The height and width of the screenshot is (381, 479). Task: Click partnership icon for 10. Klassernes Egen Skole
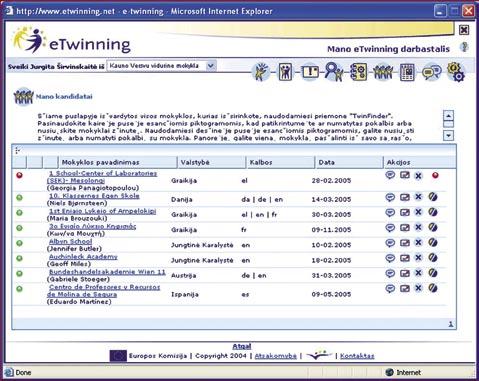tap(433, 197)
